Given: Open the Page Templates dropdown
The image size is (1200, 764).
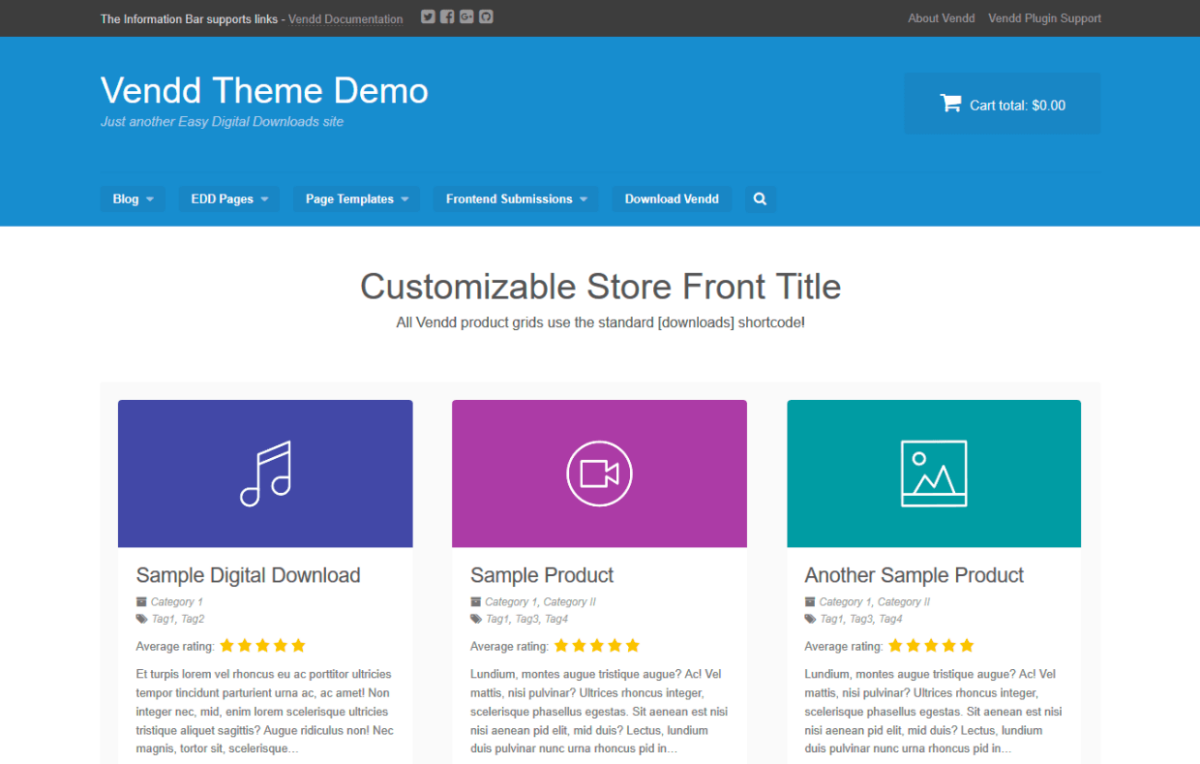Looking at the screenshot, I should [x=356, y=199].
